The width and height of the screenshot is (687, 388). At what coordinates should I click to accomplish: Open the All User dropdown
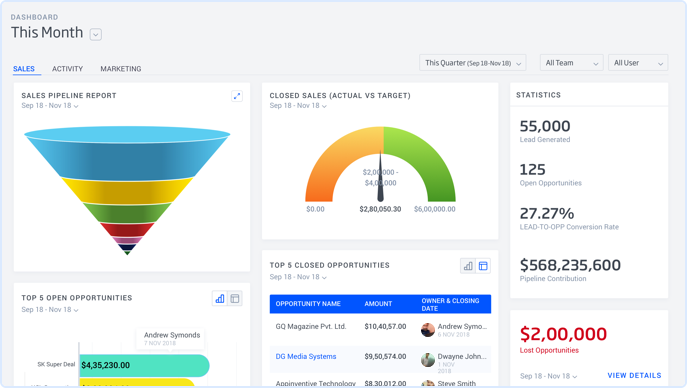pyautogui.click(x=638, y=63)
